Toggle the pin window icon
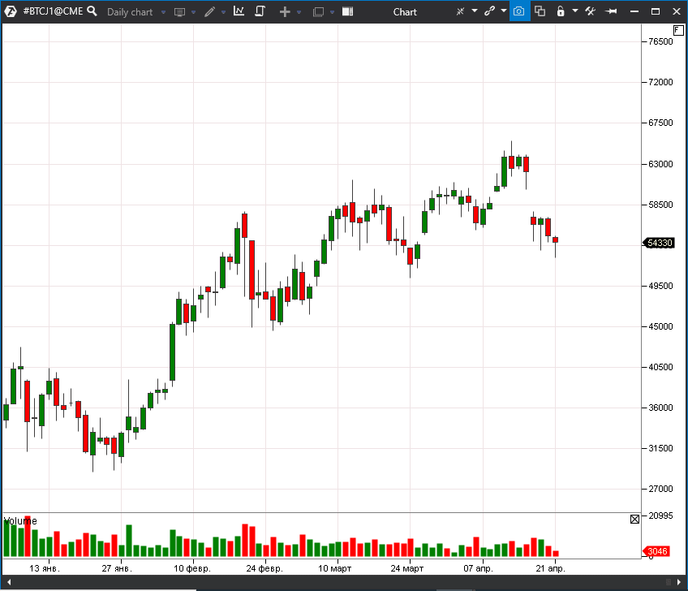 (x=607, y=12)
